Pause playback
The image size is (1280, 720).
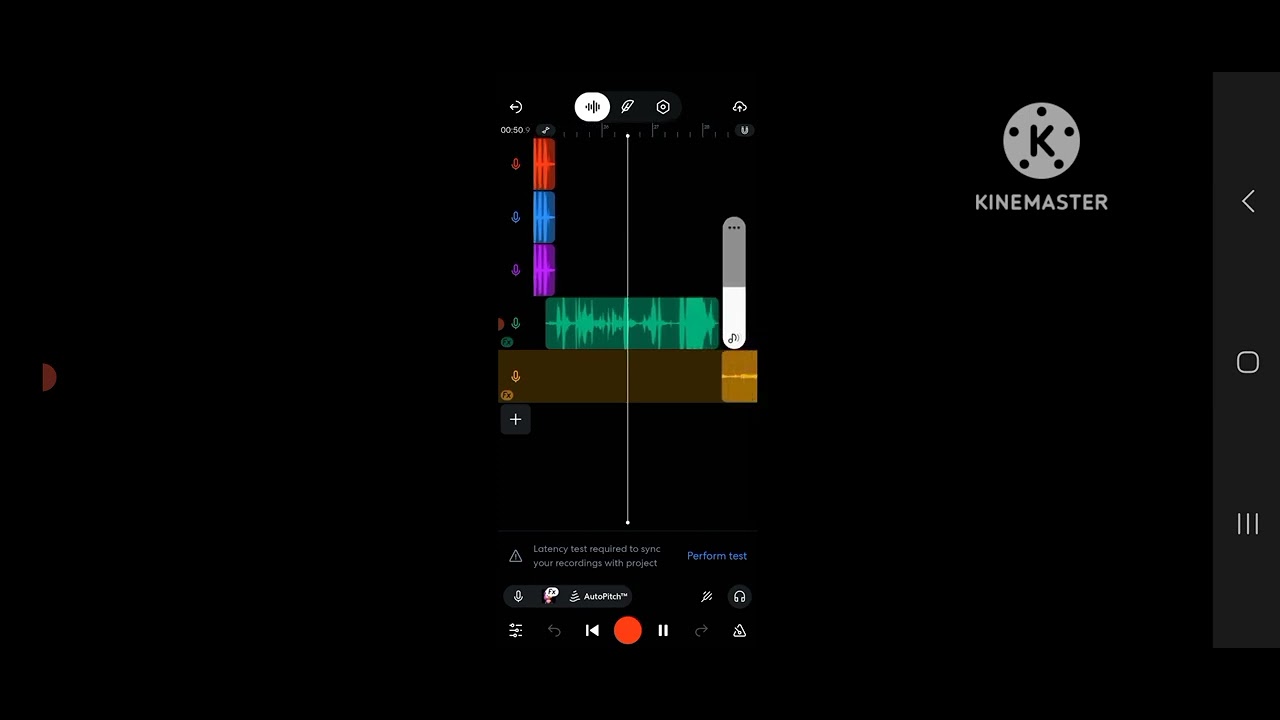click(x=663, y=631)
